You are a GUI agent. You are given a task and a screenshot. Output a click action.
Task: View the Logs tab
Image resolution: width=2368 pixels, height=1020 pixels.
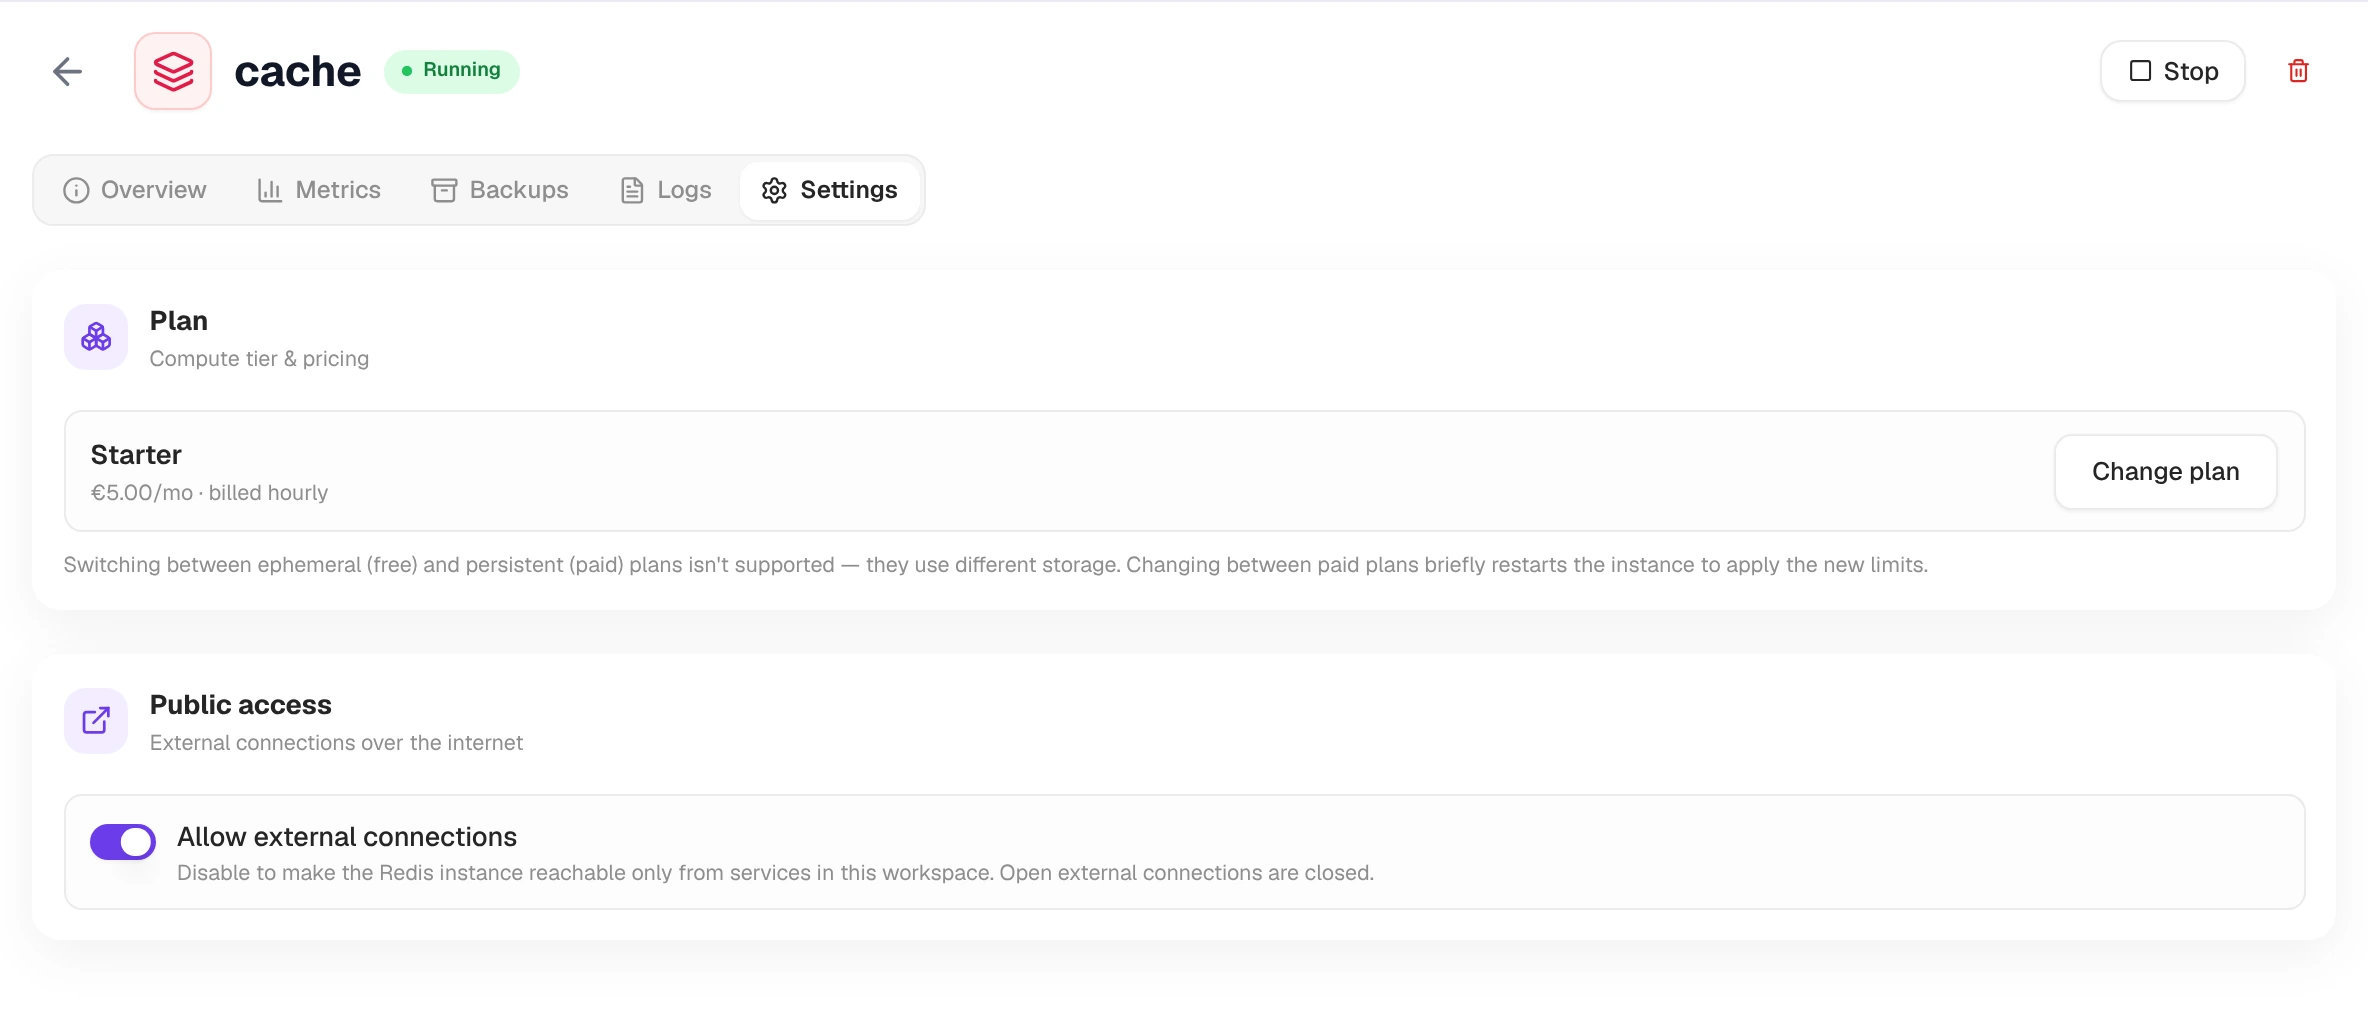pyautogui.click(x=666, y=190)
